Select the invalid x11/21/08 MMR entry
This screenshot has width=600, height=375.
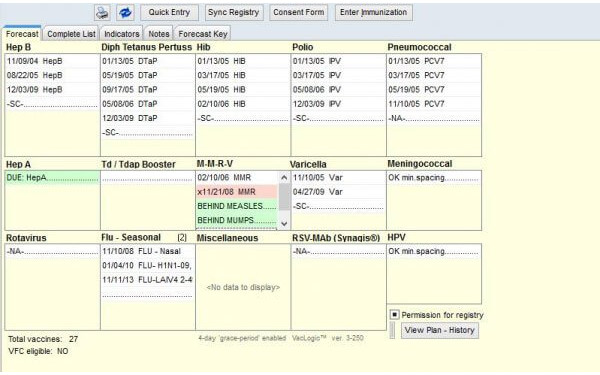[237, 192]
